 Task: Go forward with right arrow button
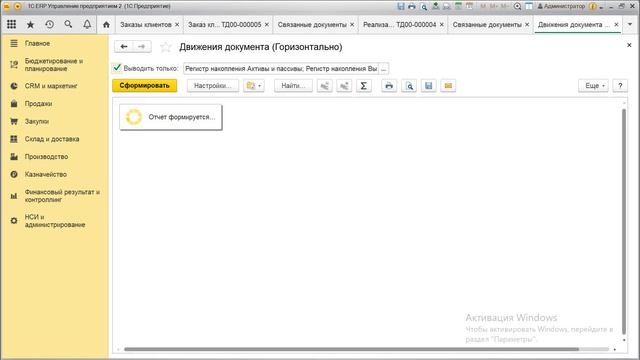[x=142, y=47]
